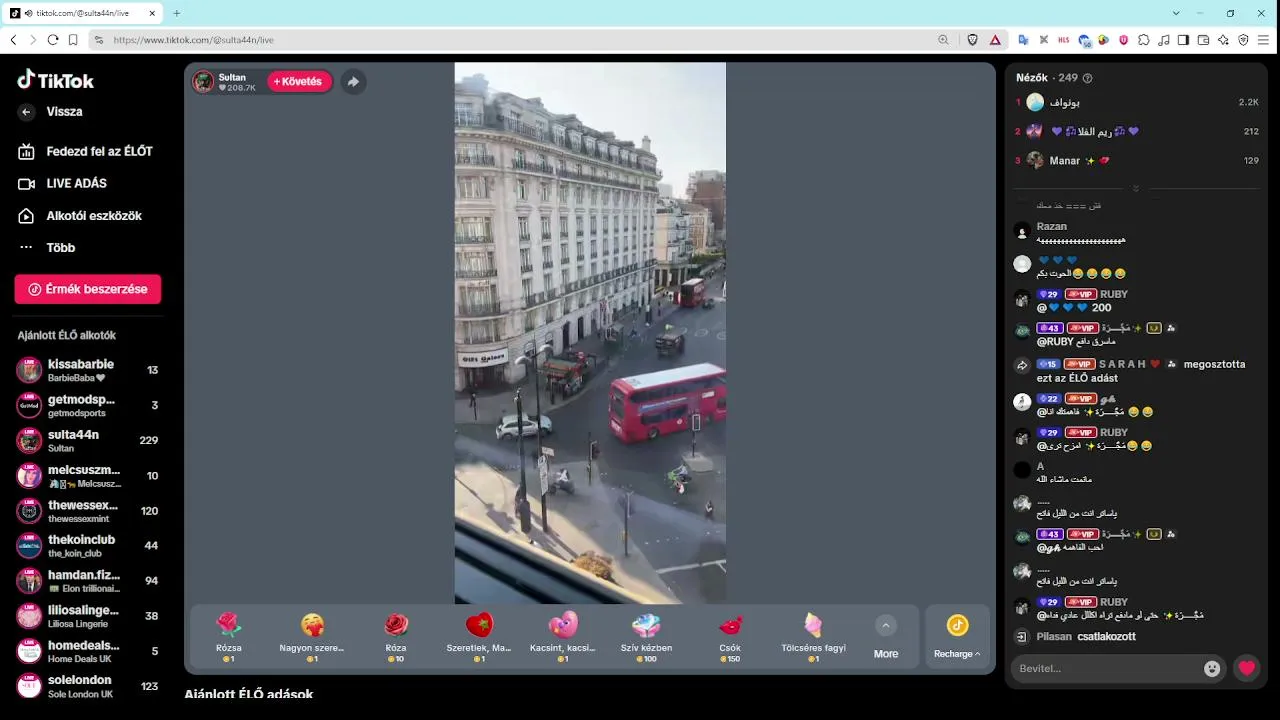
Task: Select the tiktok.com/@sulta44n/live tab
Action: (x=83, y=13)
